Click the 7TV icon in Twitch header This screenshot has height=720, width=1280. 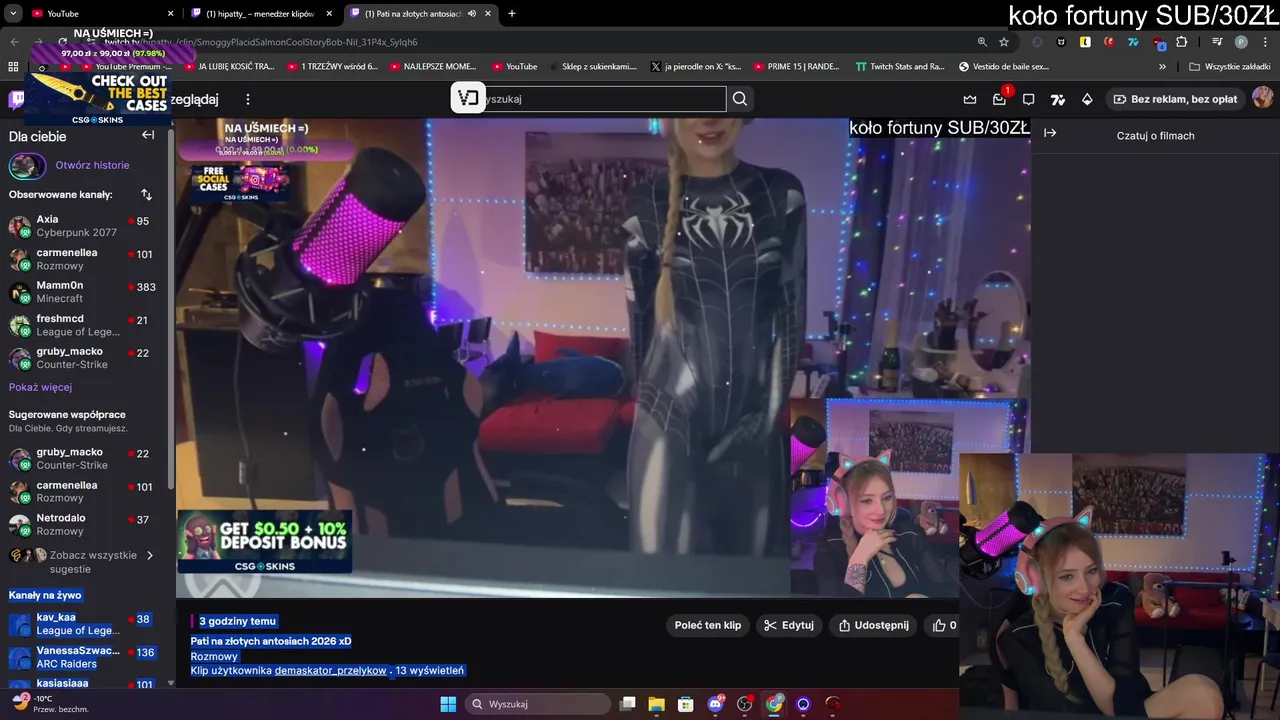pos(1058,99)
